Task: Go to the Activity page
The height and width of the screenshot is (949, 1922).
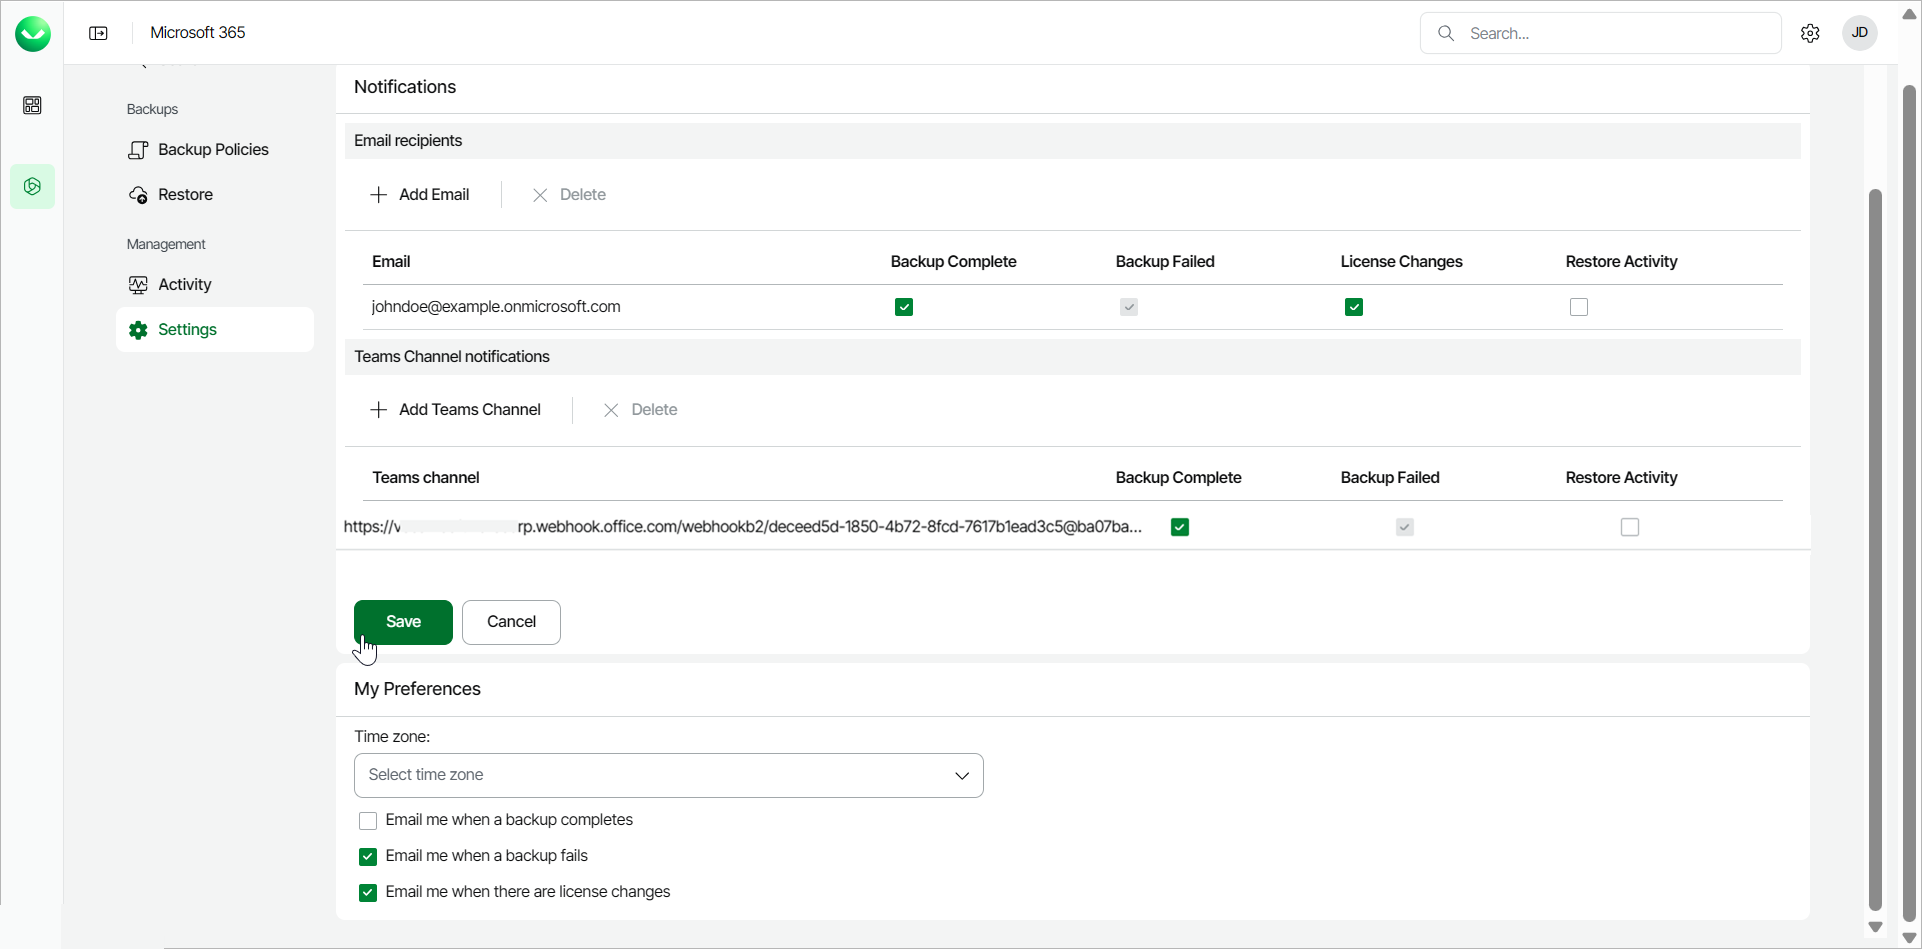Action: pyautogui.click(x=185, y=285)
